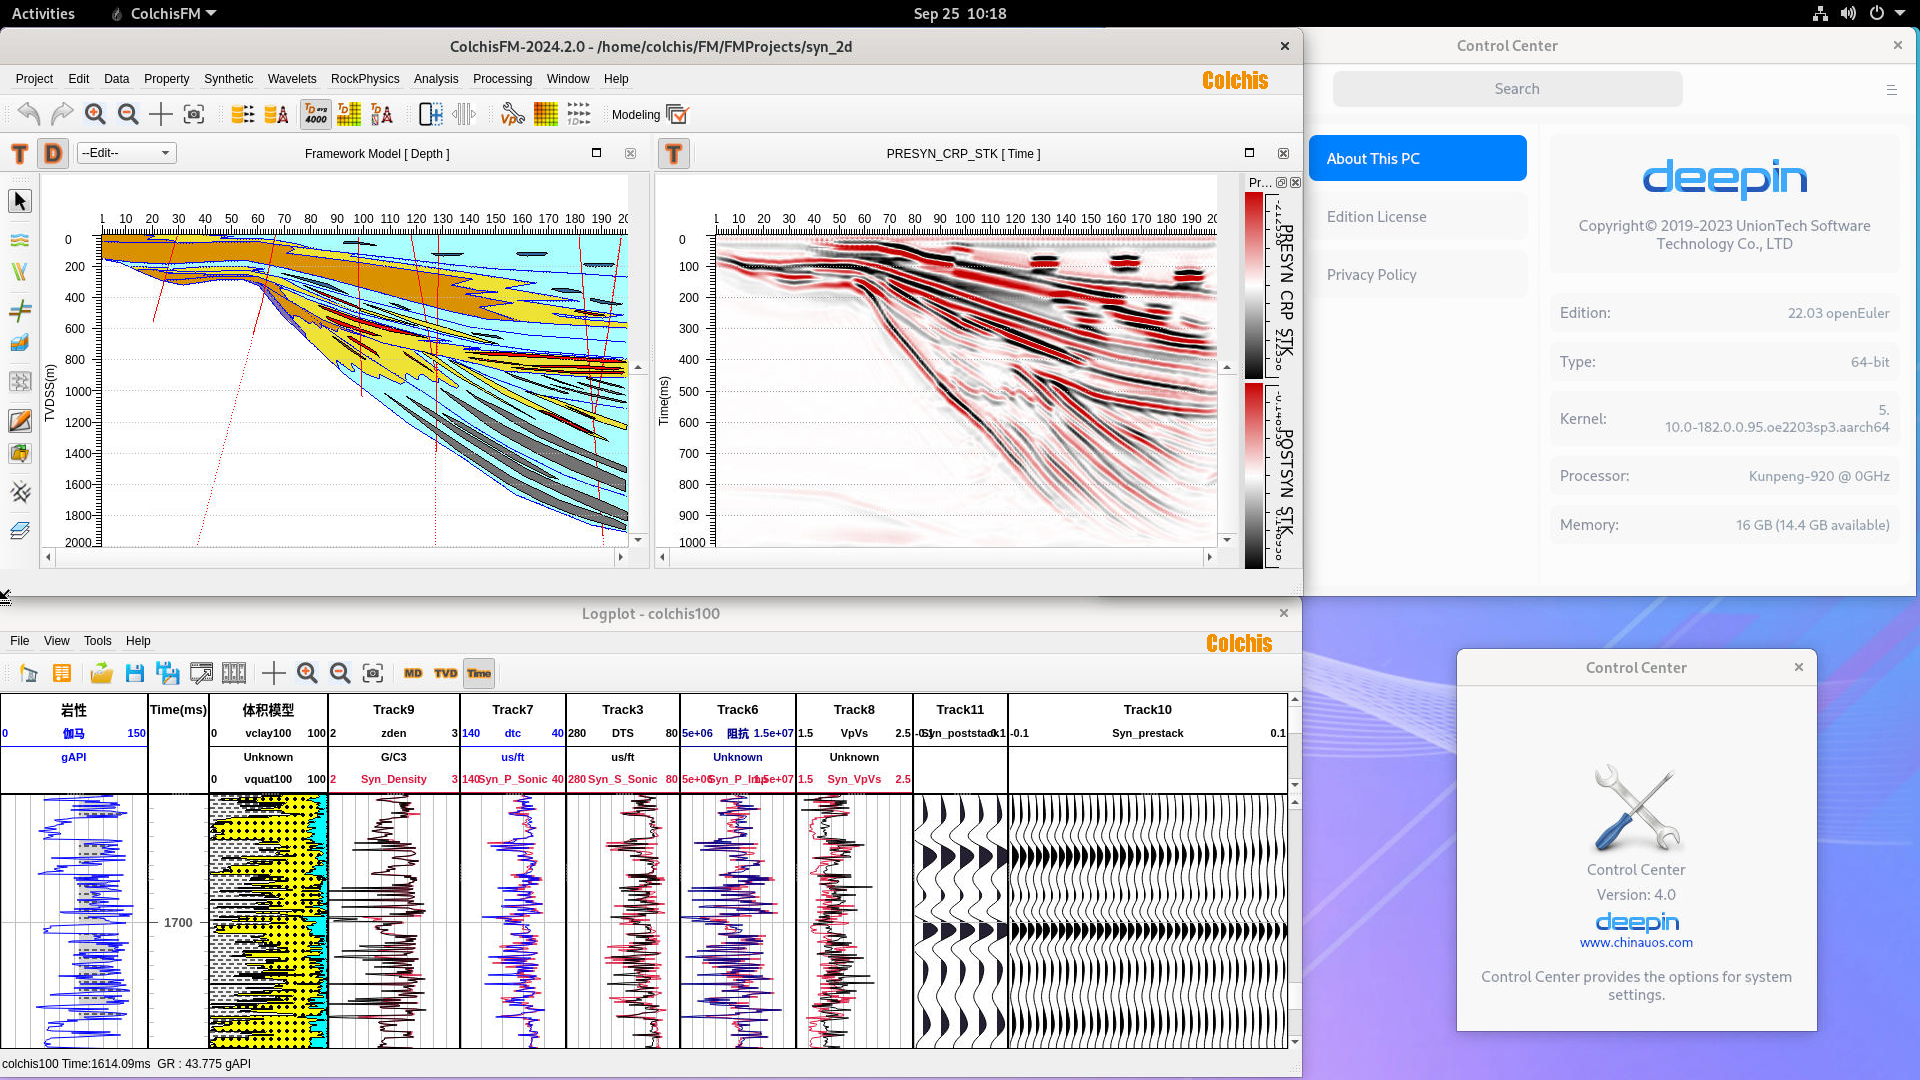The width and height of the screenshot is (1920, 1080).
Task: Click the add panel icon with blue plus
Action: tap(430, 114)
